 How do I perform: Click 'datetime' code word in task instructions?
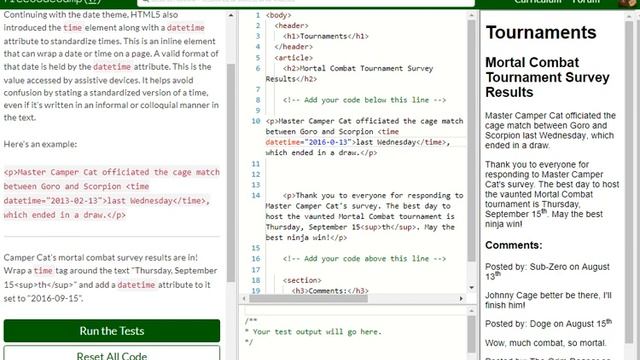136,285
